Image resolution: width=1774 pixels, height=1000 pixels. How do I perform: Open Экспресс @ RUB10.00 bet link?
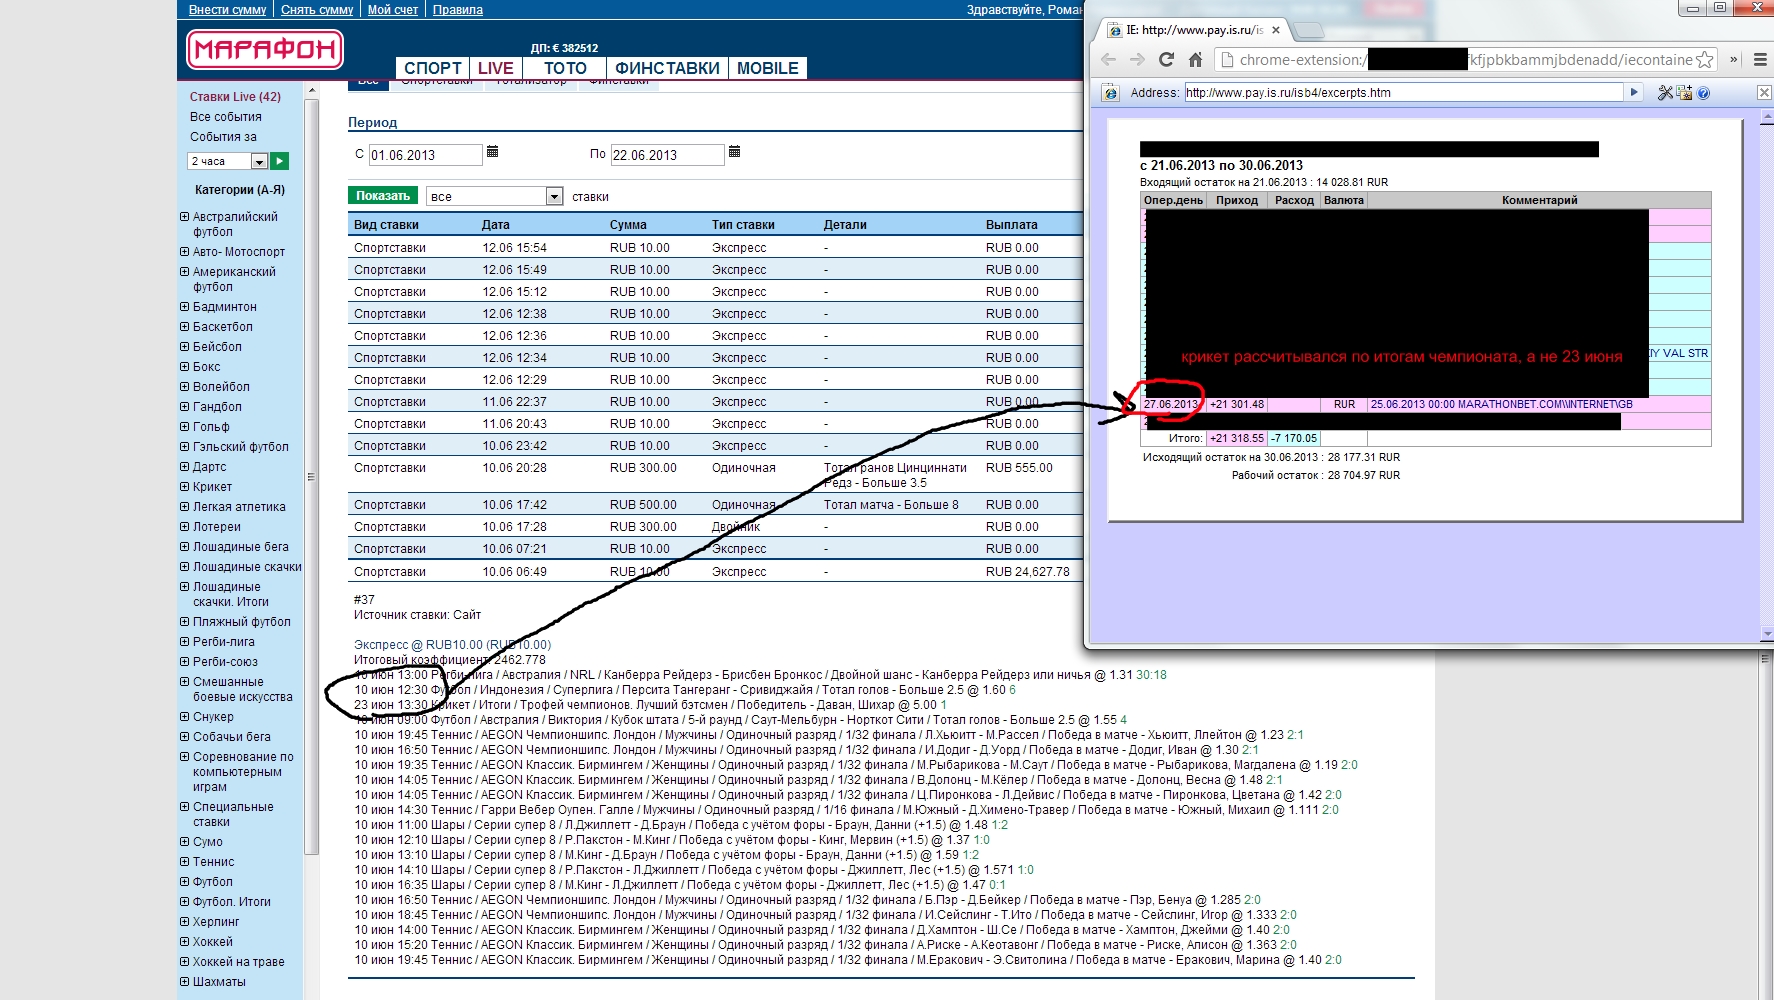pos(452,645)
